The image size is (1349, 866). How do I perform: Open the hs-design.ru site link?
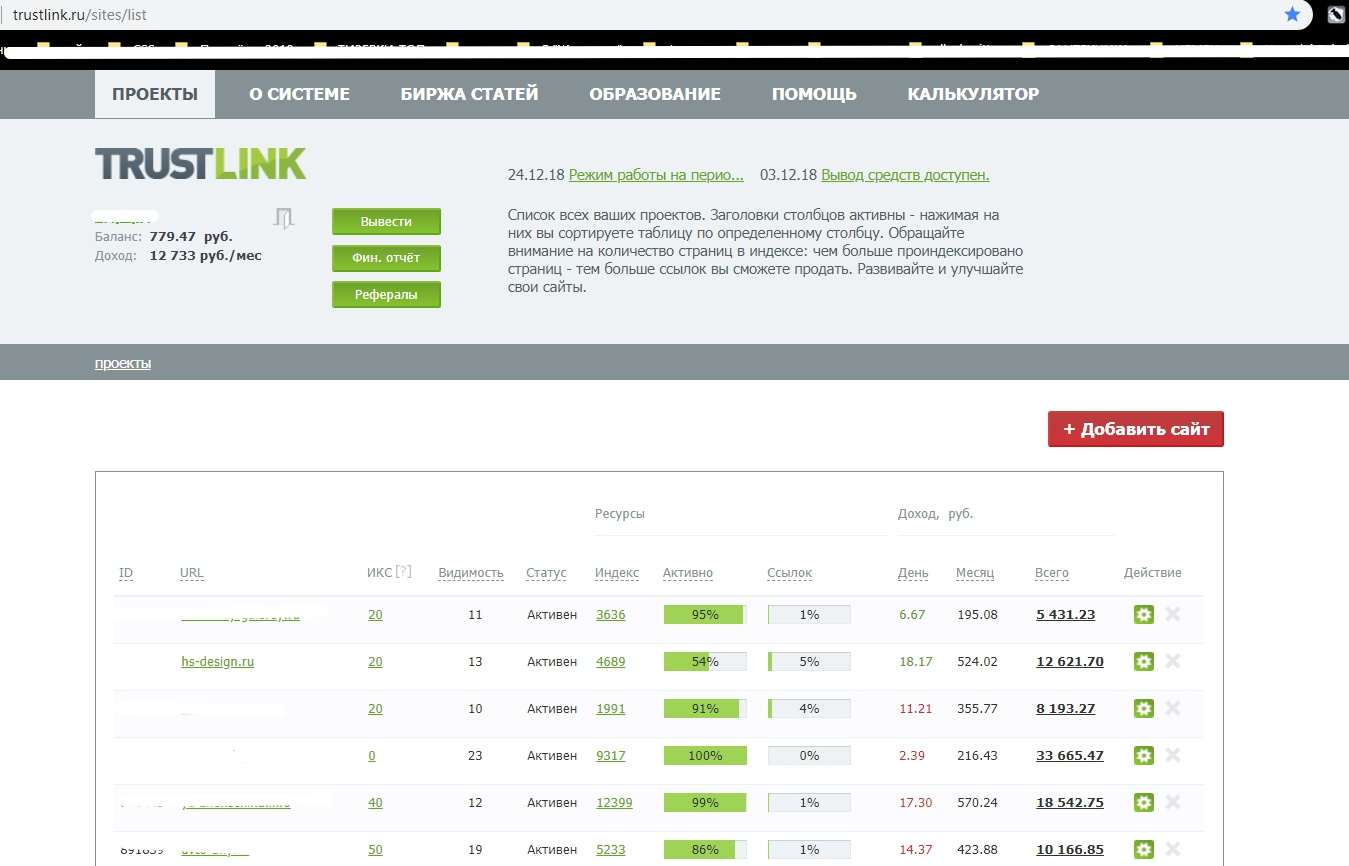(x=217, y=661)
